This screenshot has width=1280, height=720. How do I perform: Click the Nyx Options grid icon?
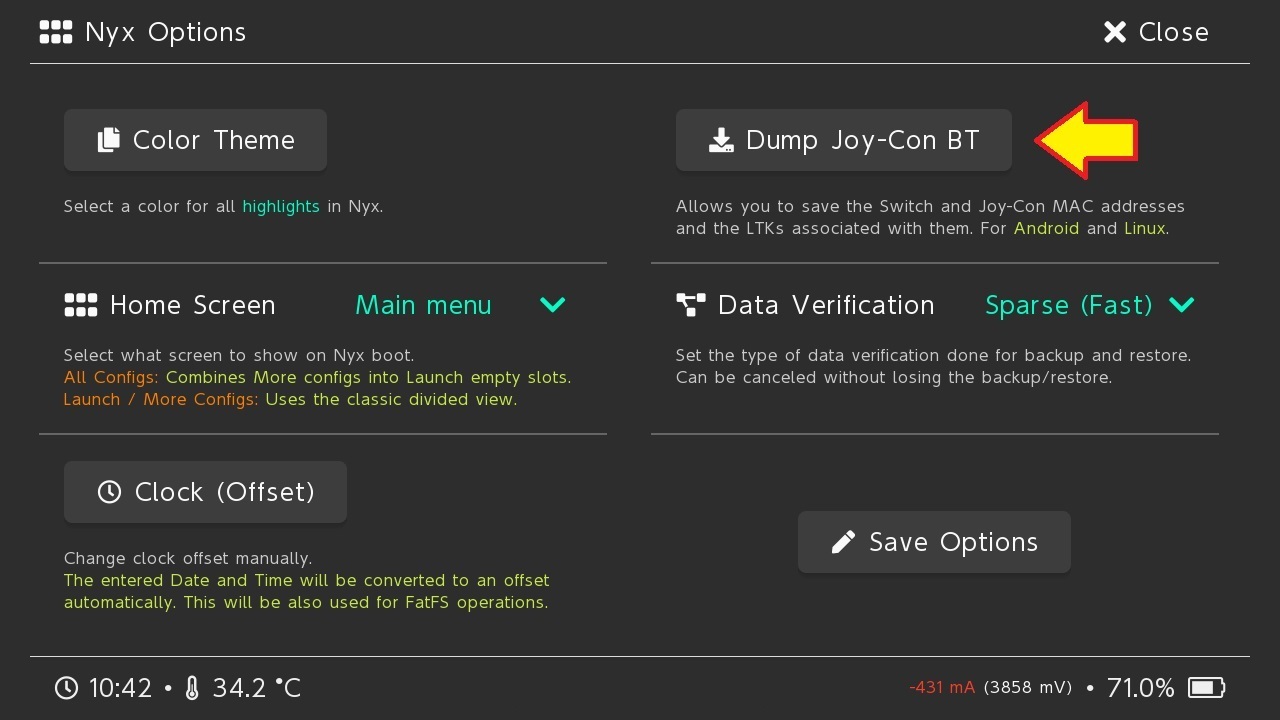[x=56, y=32]
